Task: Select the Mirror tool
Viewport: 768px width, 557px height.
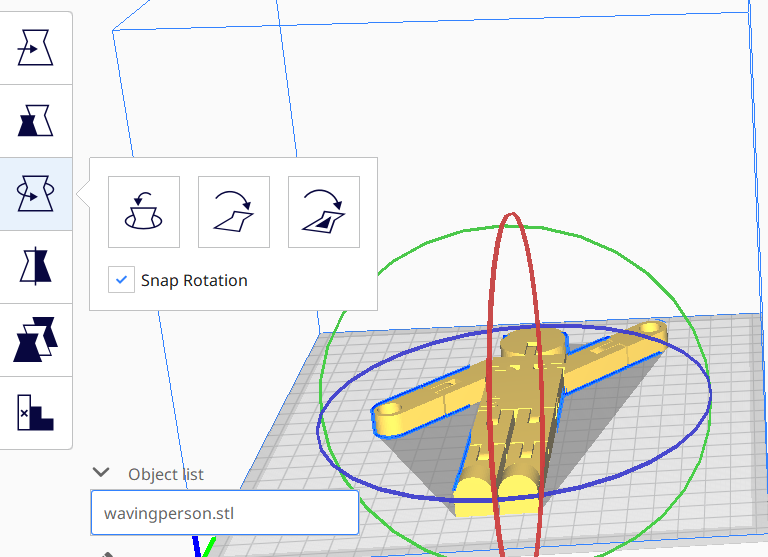Action: pyautogui.click(x=36, y=267)
